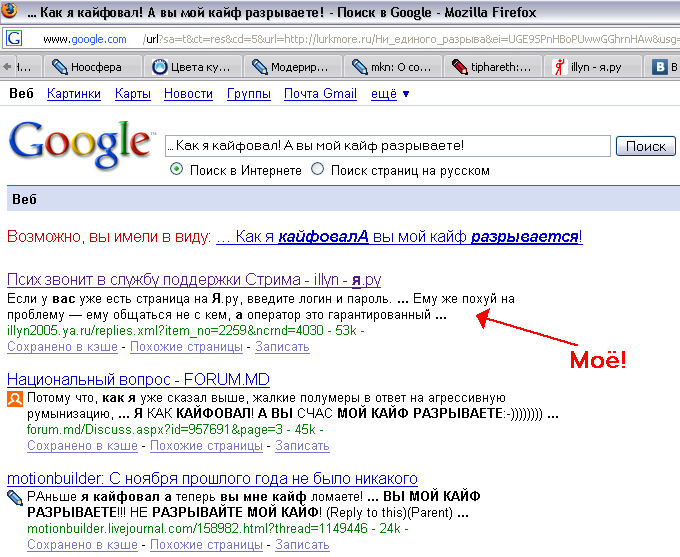Click the red figure icon on illyn - я.ру tab
Viewport: 680px width, 557px height.
tap(559, 67)
